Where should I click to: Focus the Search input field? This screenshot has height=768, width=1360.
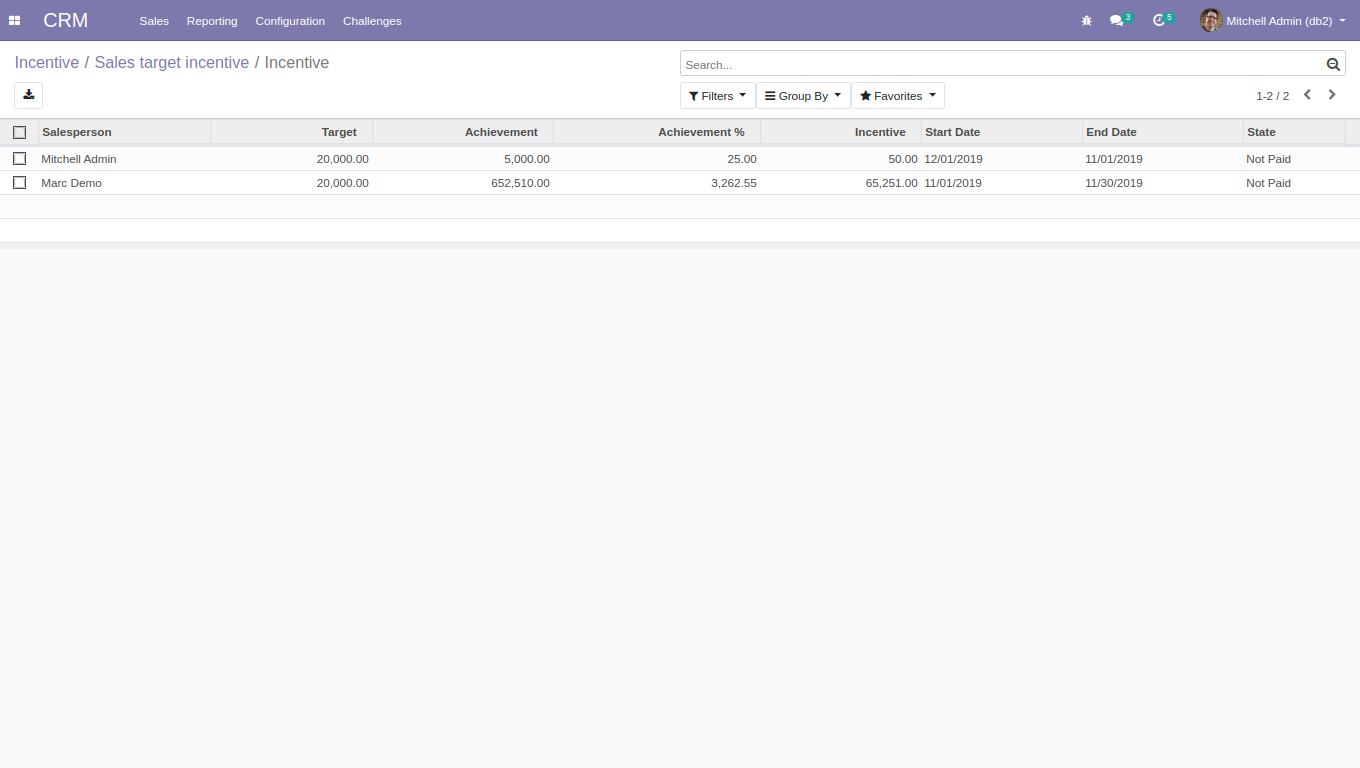tap(1001, 64)
